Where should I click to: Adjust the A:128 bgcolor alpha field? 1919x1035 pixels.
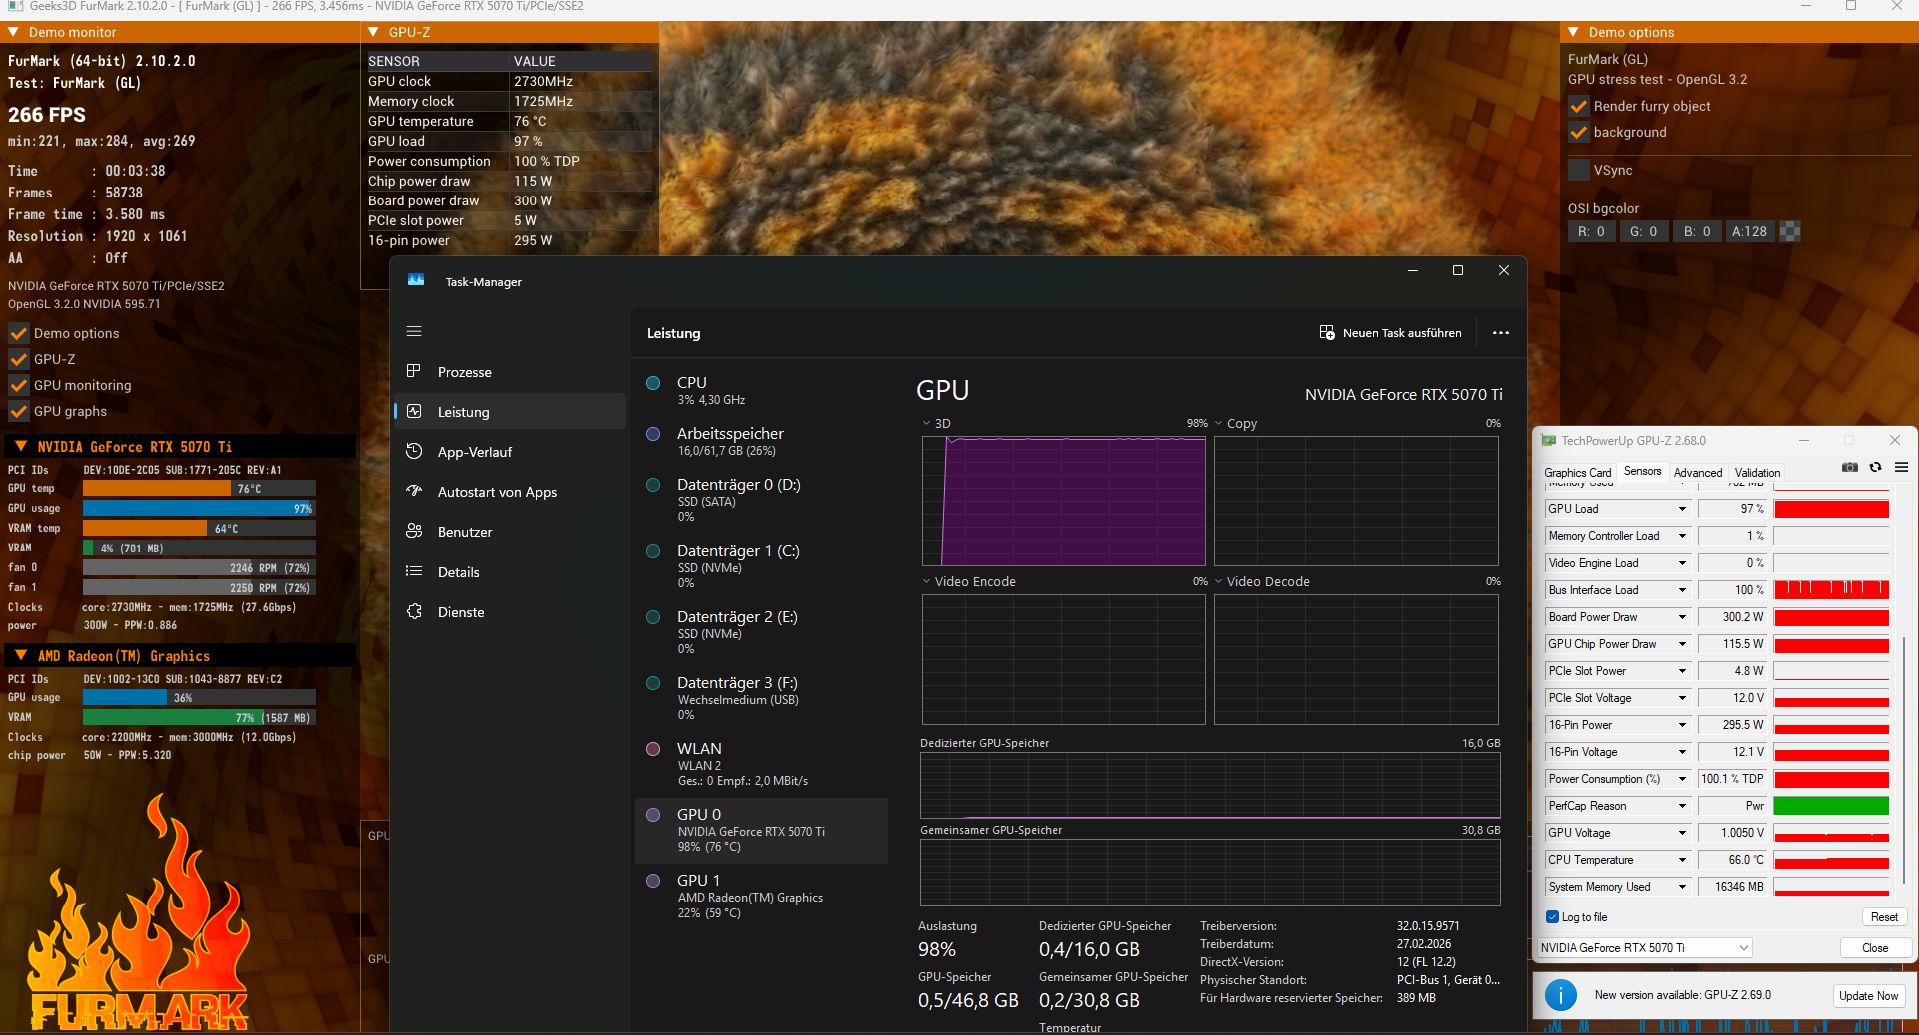(1749, 231)
